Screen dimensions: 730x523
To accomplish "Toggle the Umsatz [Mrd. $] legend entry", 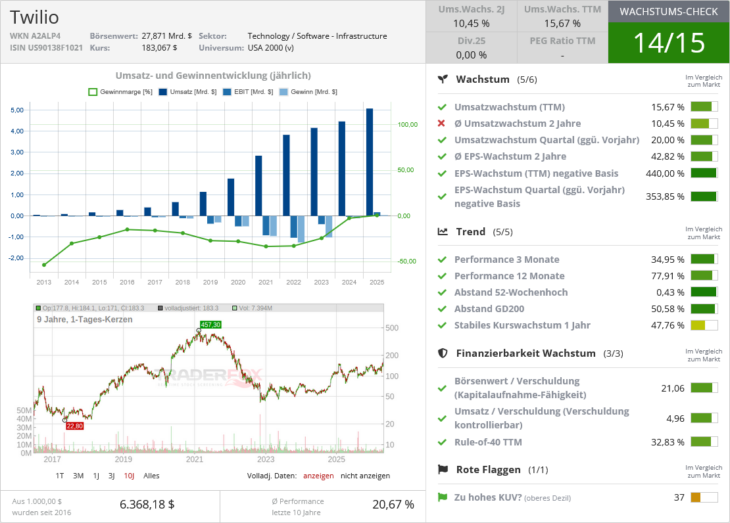I will 188,92.
